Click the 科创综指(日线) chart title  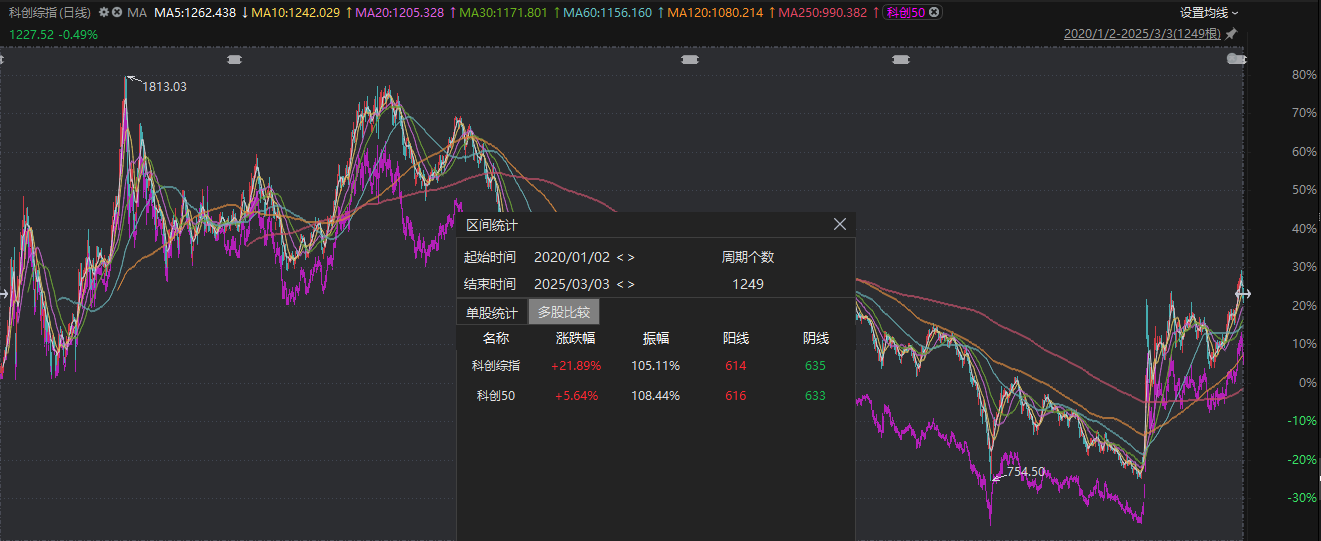pos(50,13)
